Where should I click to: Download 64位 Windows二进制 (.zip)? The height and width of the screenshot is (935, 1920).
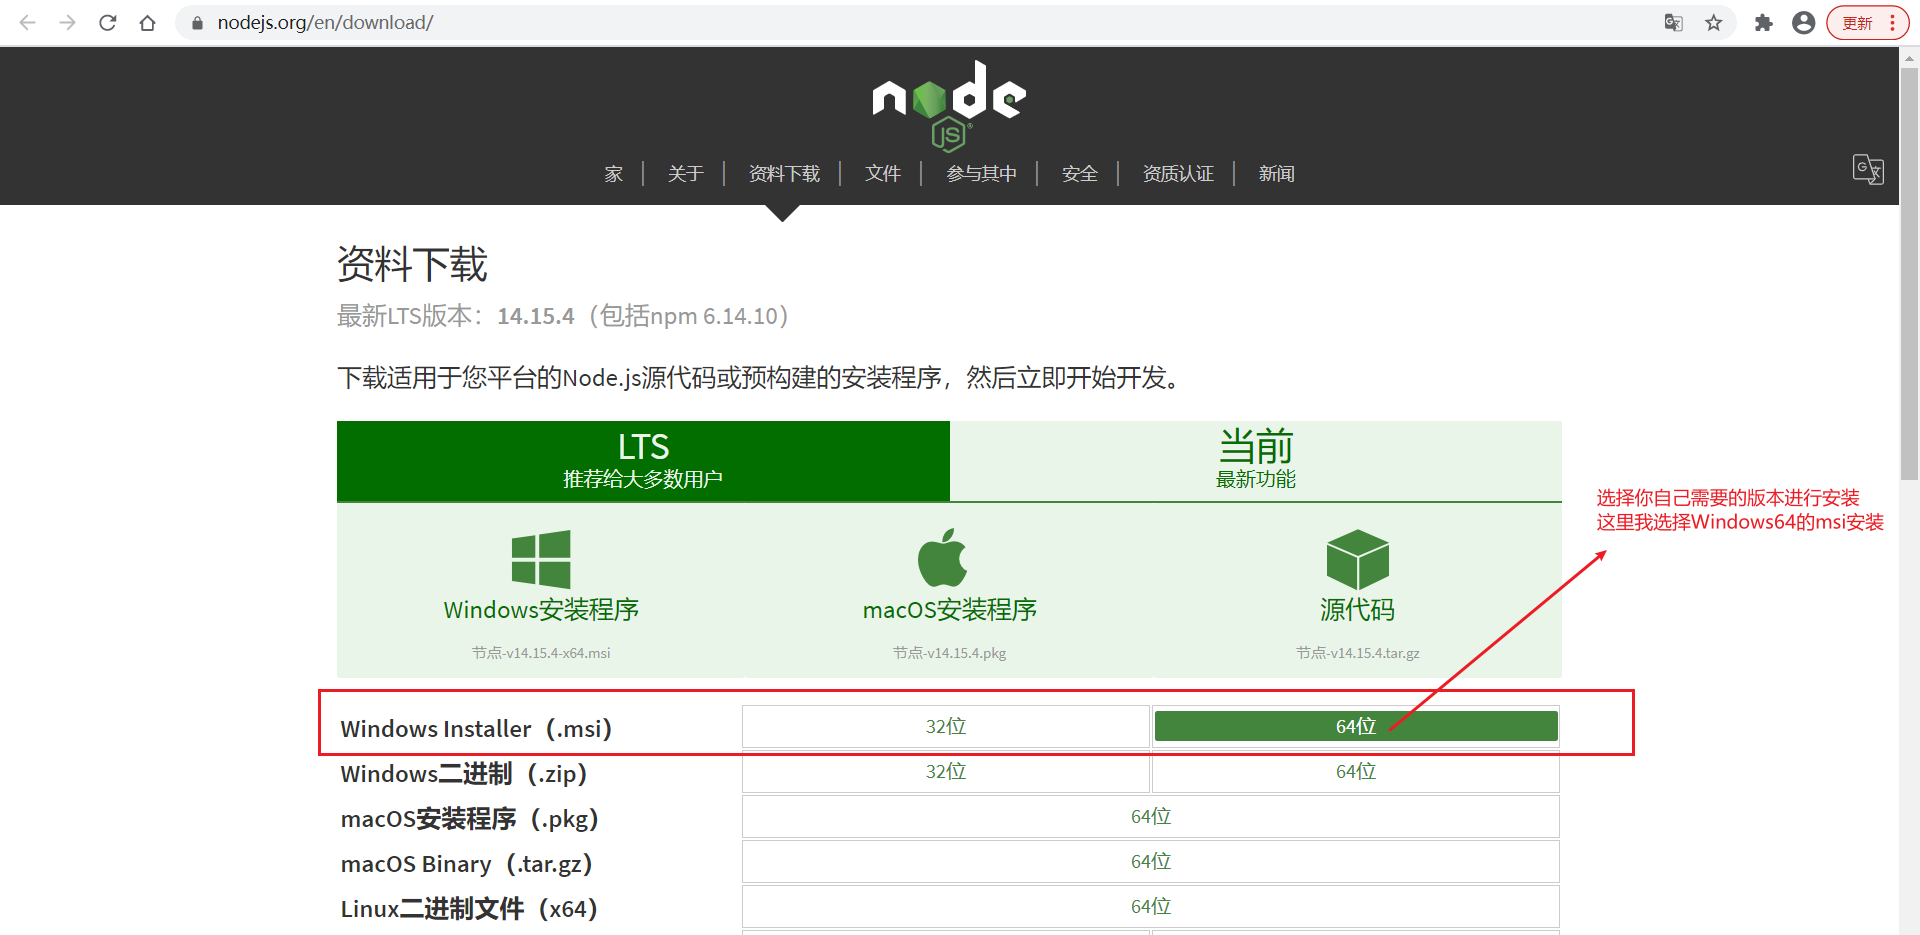pos(1356,772)
